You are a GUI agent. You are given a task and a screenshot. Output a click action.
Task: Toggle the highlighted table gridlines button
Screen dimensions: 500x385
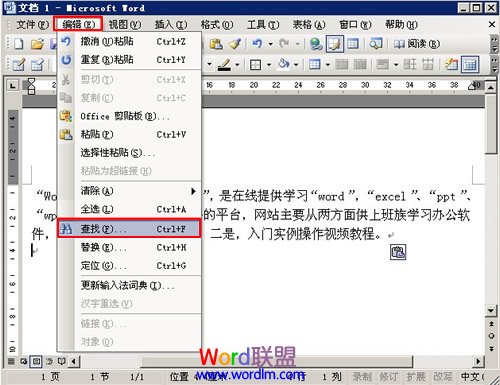pos(470,65)
